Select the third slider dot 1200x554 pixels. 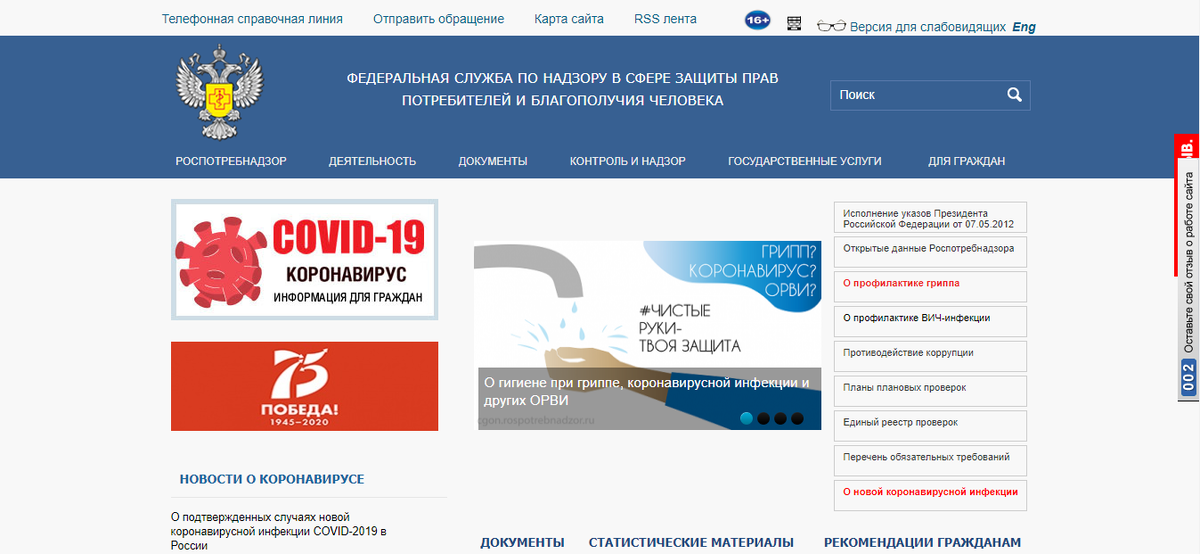coord(781,419)
